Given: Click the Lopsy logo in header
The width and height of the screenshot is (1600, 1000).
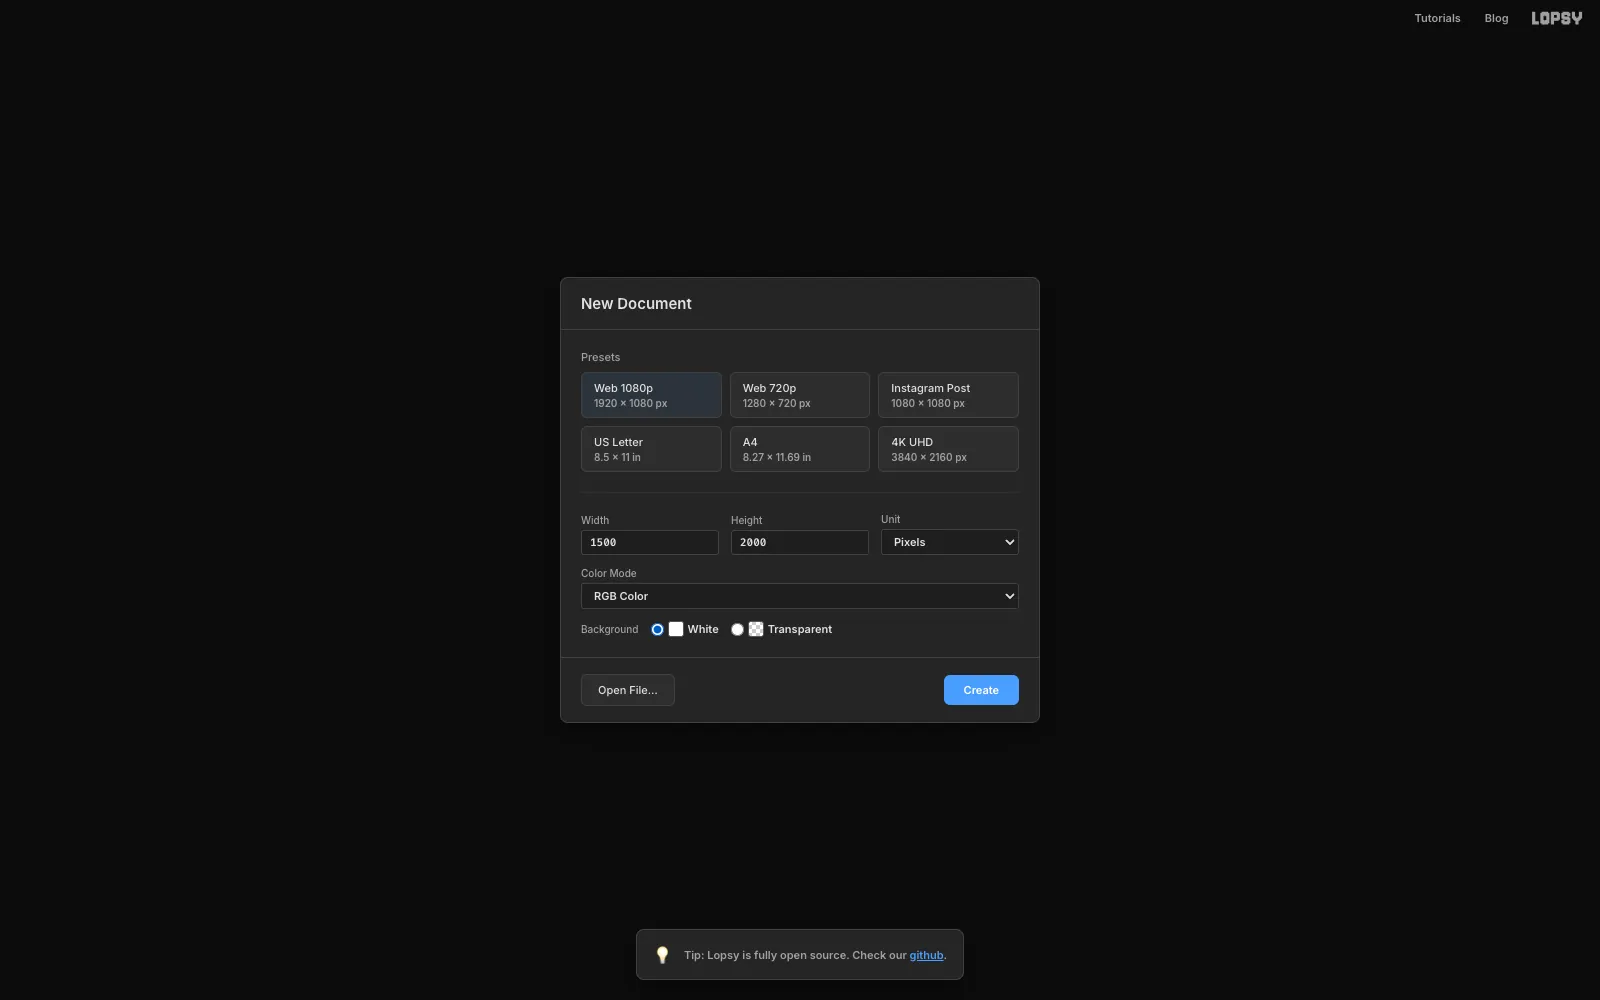Looking at the screenshot, I should tap(1556, 18).
